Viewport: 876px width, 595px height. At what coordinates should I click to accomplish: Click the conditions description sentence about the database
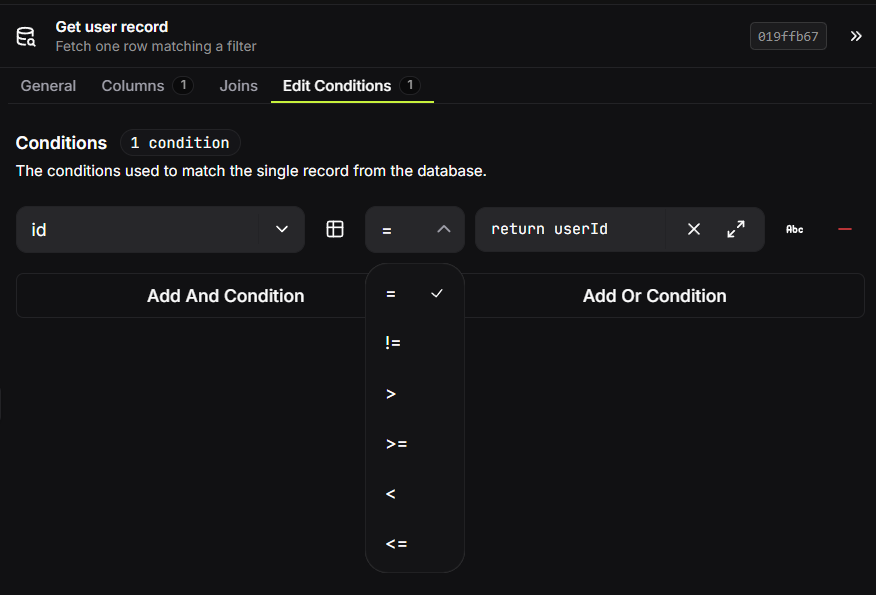tap(251, 171)
